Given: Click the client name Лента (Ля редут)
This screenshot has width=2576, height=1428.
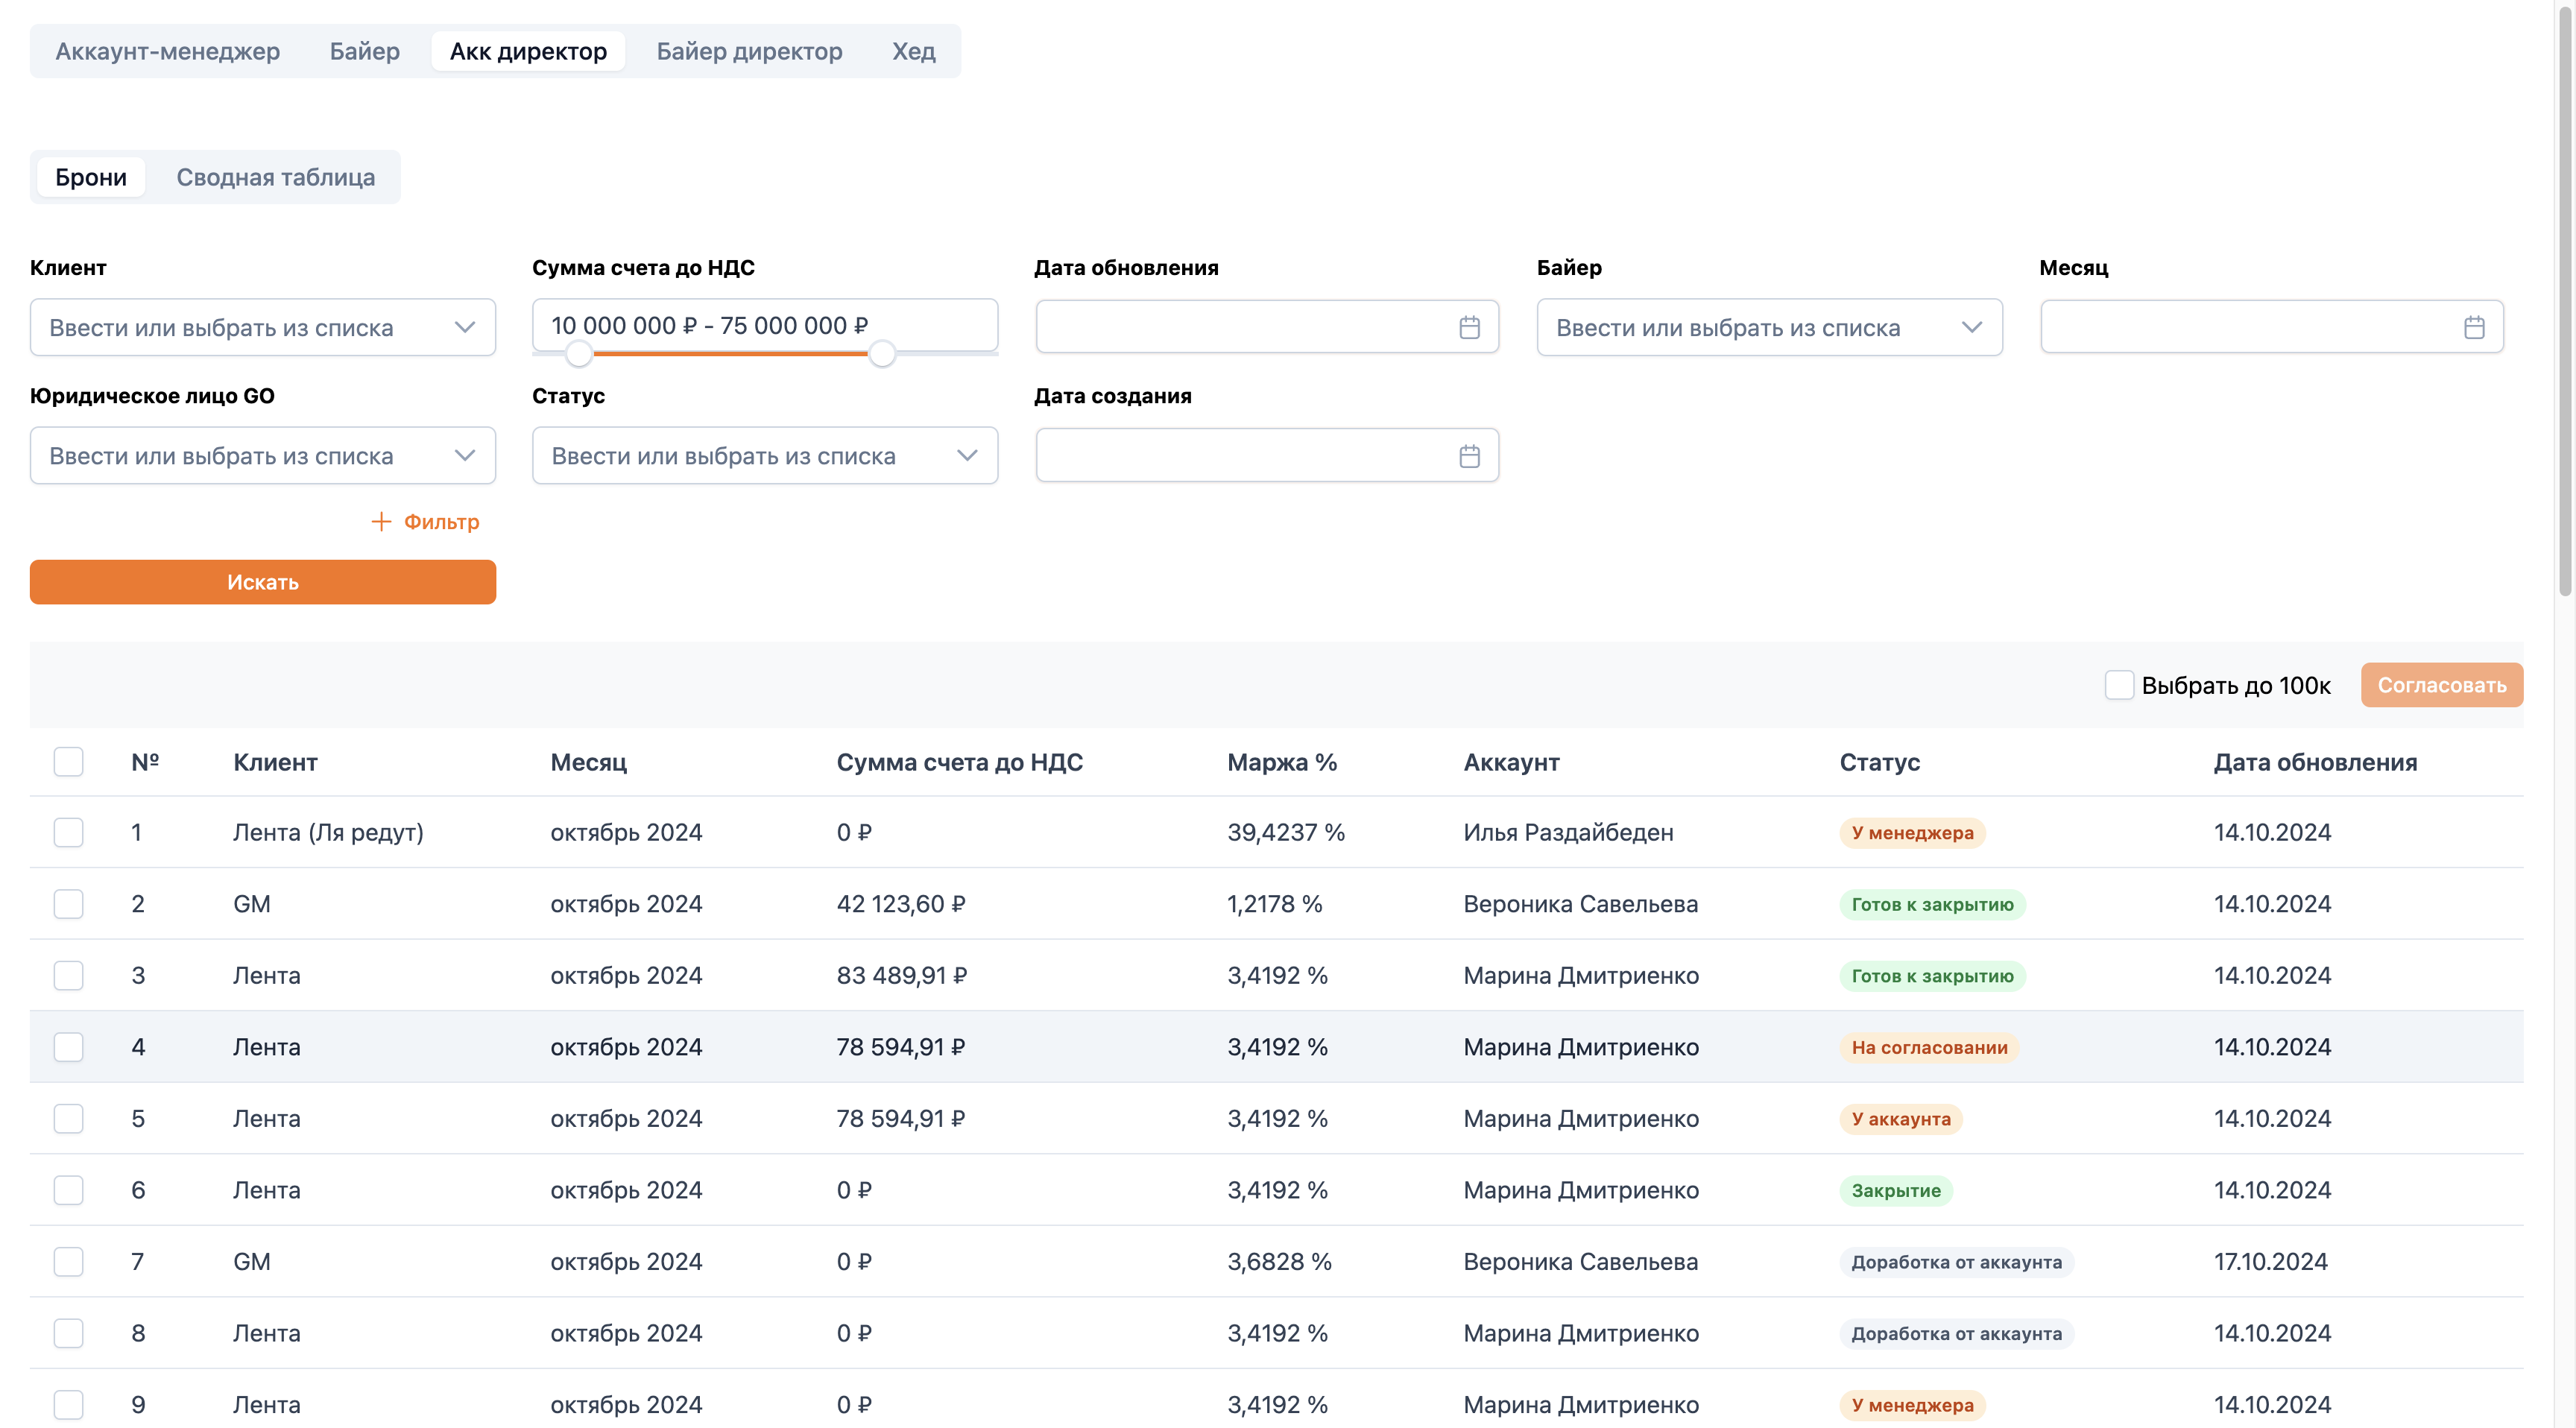Looking at the screenshot, I should pyautogui.click(x=328, y=832).
